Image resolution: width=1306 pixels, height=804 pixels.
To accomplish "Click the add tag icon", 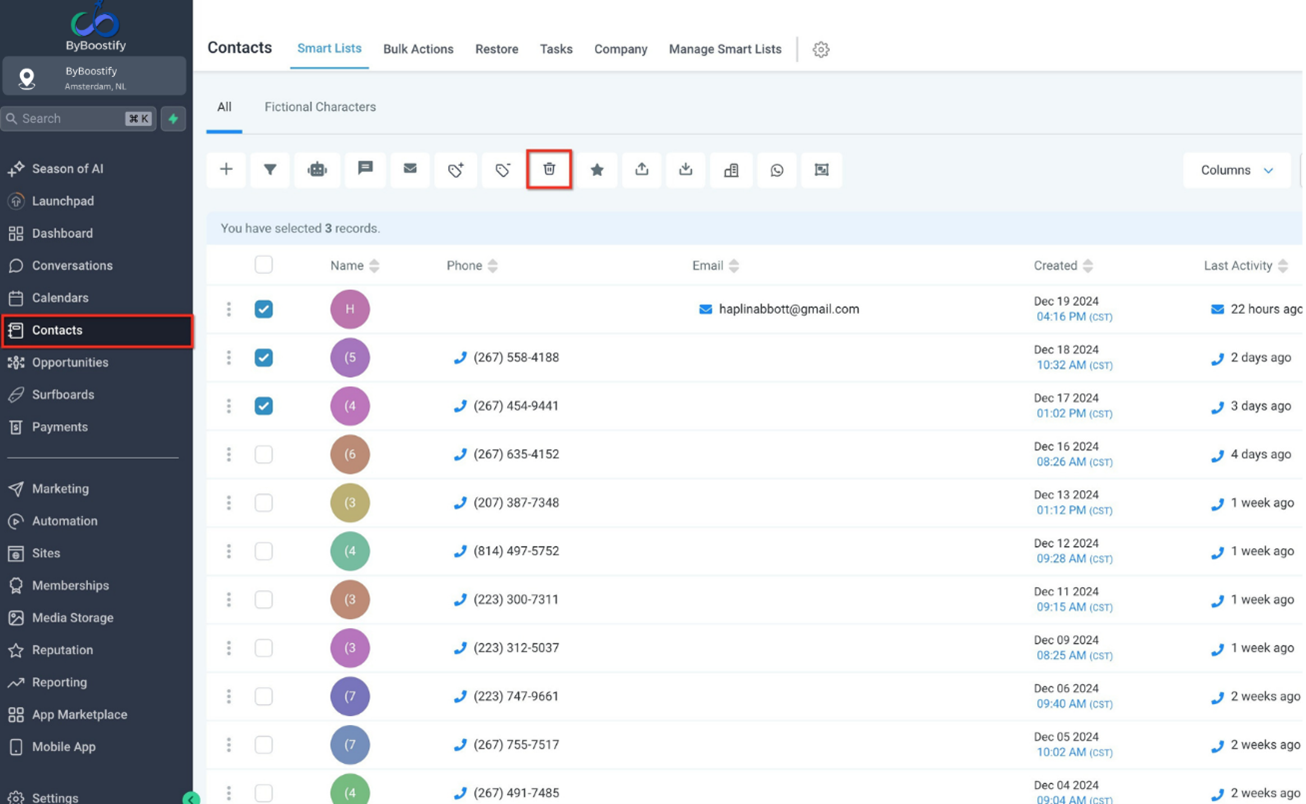I will tap(455, 170).
